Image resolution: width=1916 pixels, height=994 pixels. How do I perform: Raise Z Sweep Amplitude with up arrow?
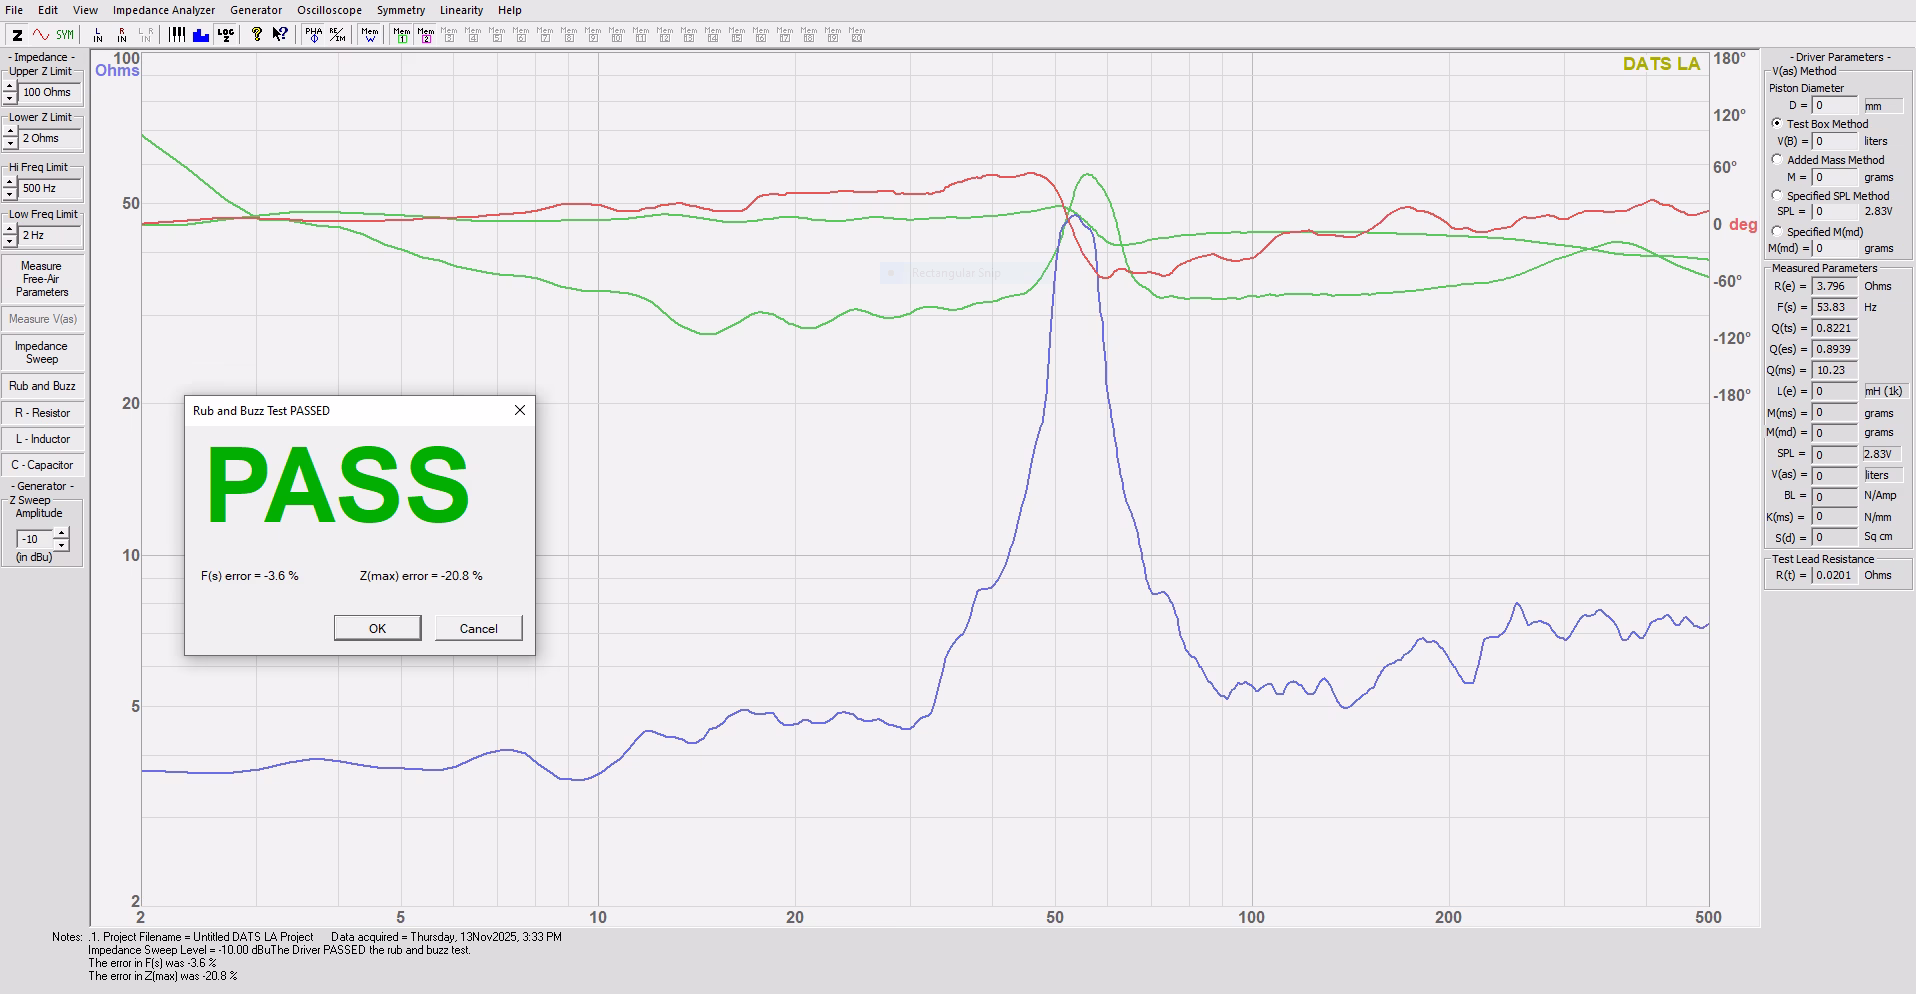(62, 534)
